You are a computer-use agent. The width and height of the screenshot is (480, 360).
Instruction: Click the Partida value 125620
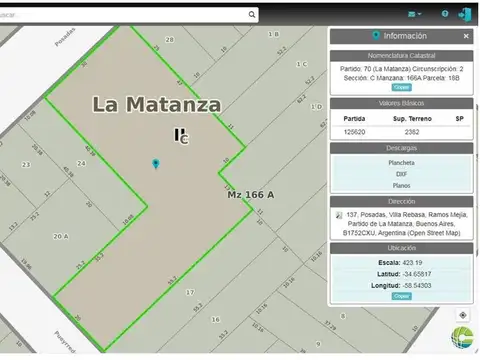tap(354, 132)
